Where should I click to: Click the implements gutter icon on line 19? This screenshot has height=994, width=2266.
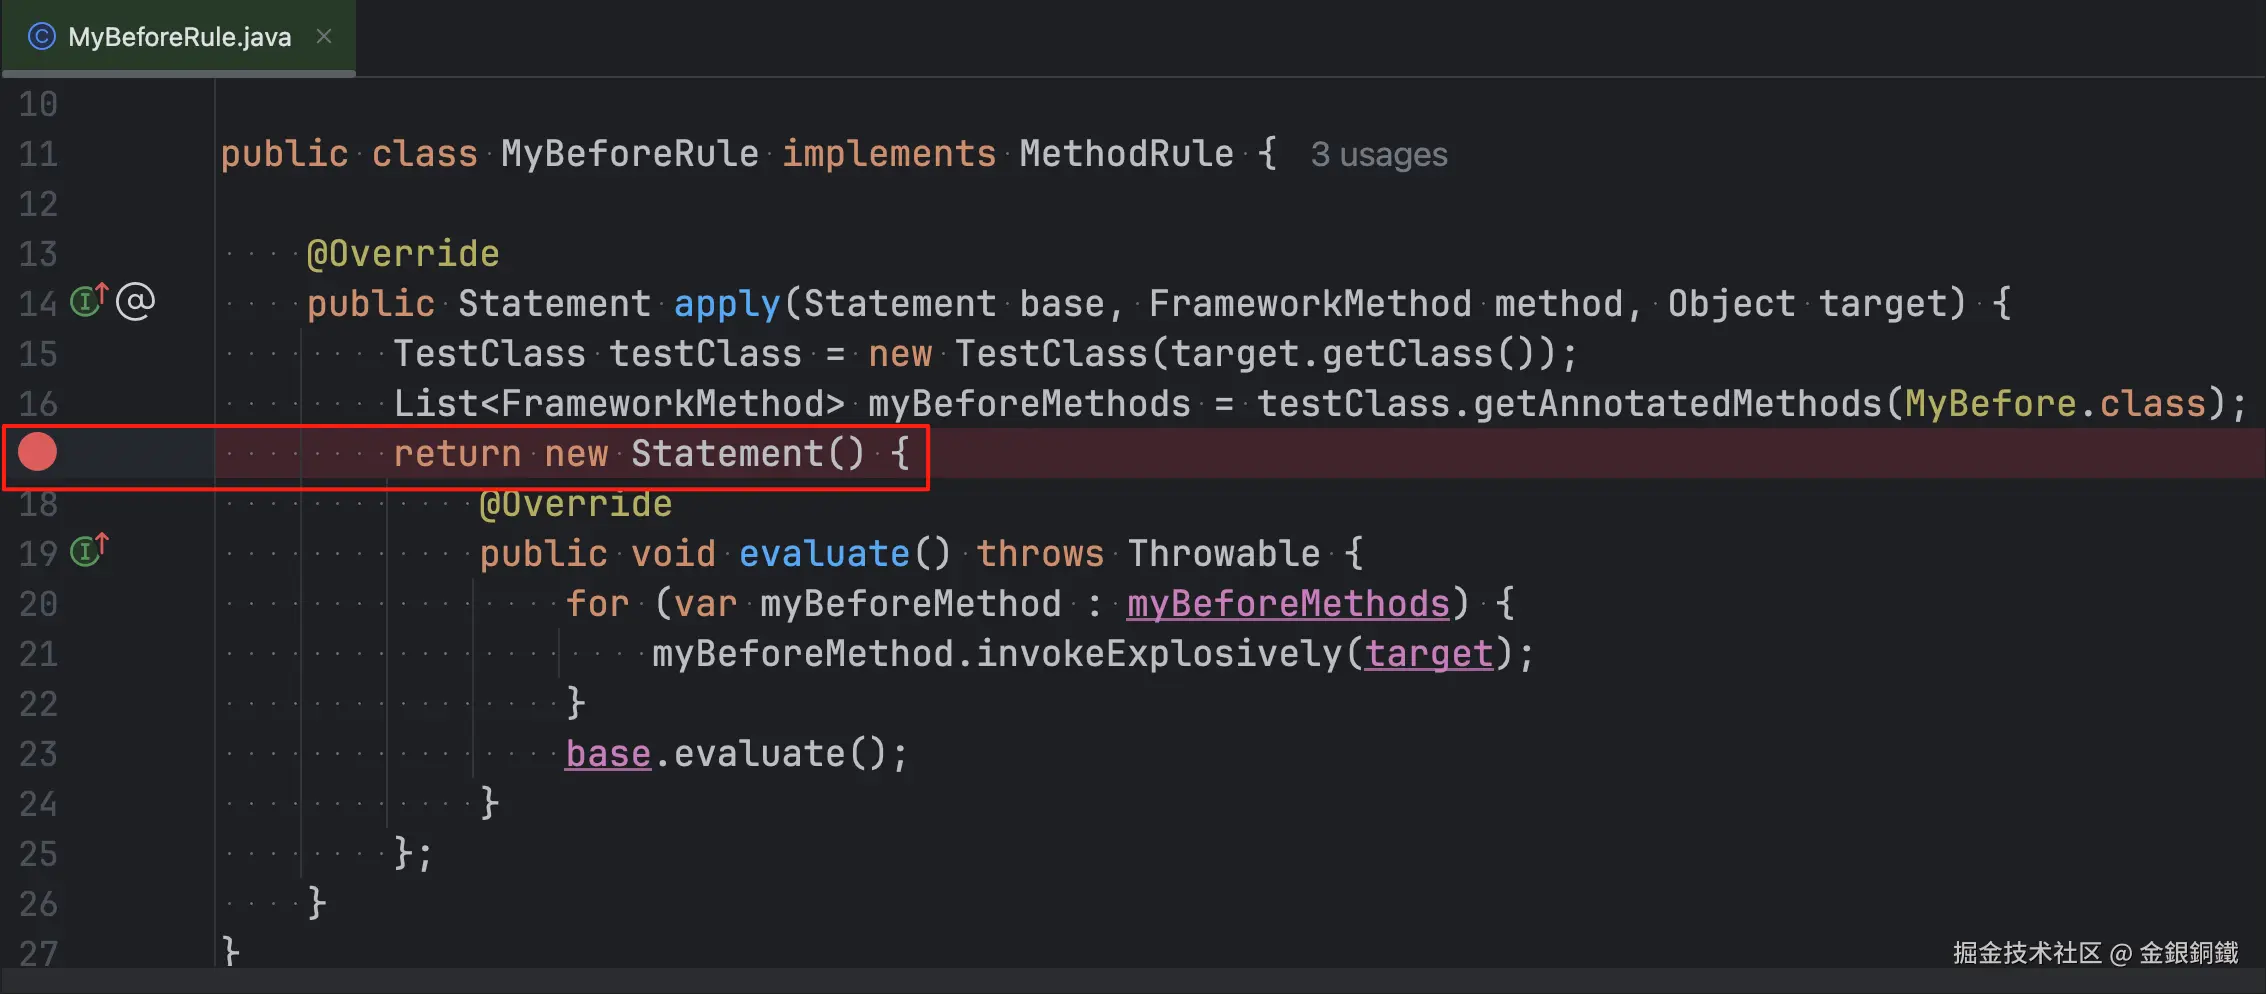coord(88,550)
